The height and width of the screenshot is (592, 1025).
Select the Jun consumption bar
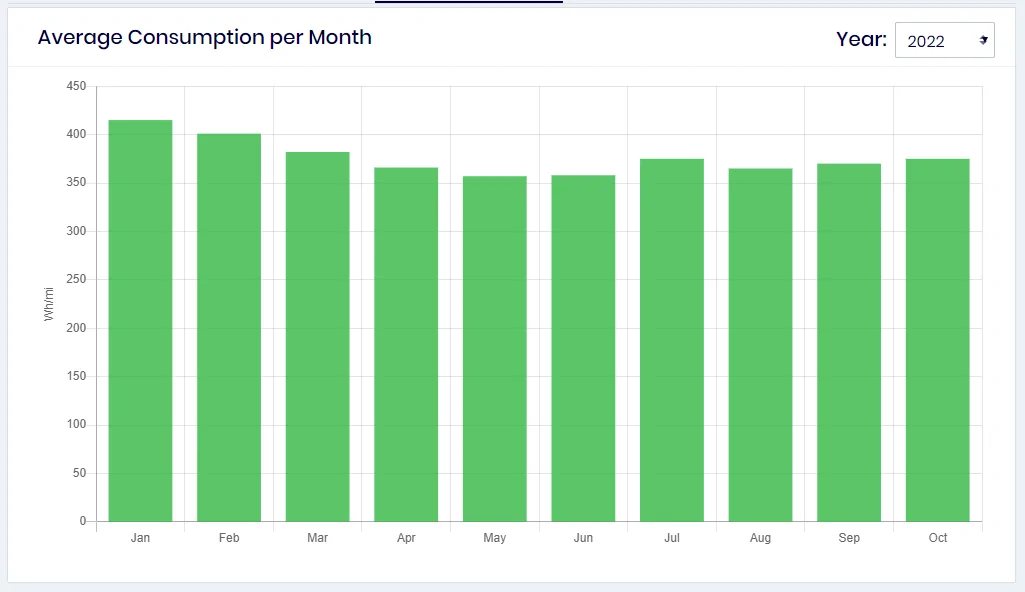point(583,348)
